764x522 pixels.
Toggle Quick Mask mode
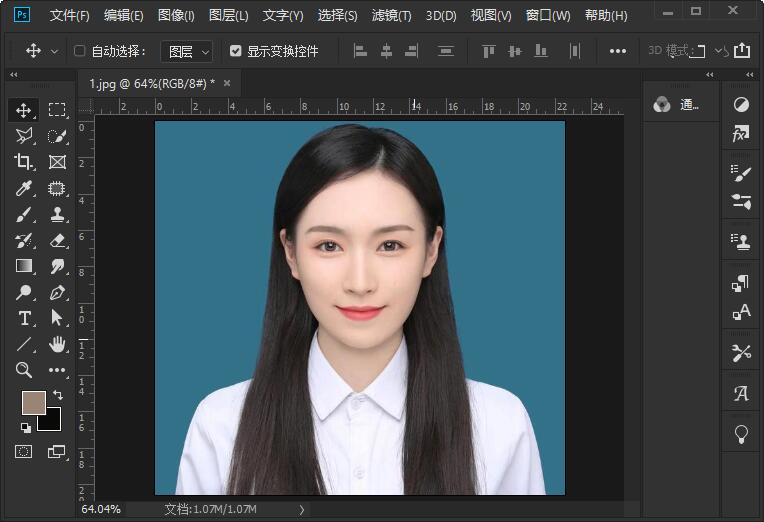23,451
